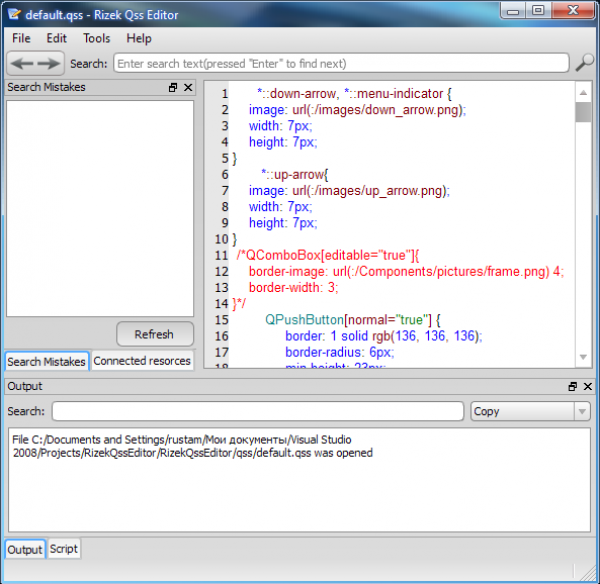Click the main search text field

342,63
